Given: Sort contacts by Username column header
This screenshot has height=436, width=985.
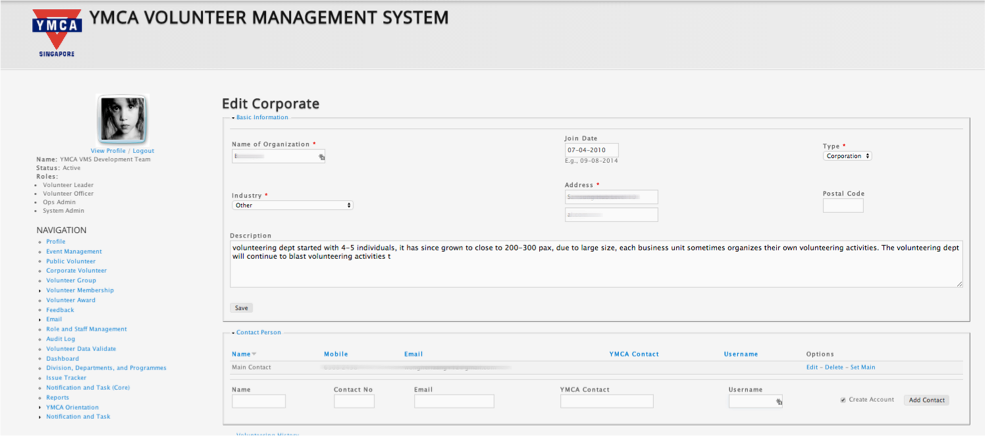Looking at the screenshot, I should 741,354.
